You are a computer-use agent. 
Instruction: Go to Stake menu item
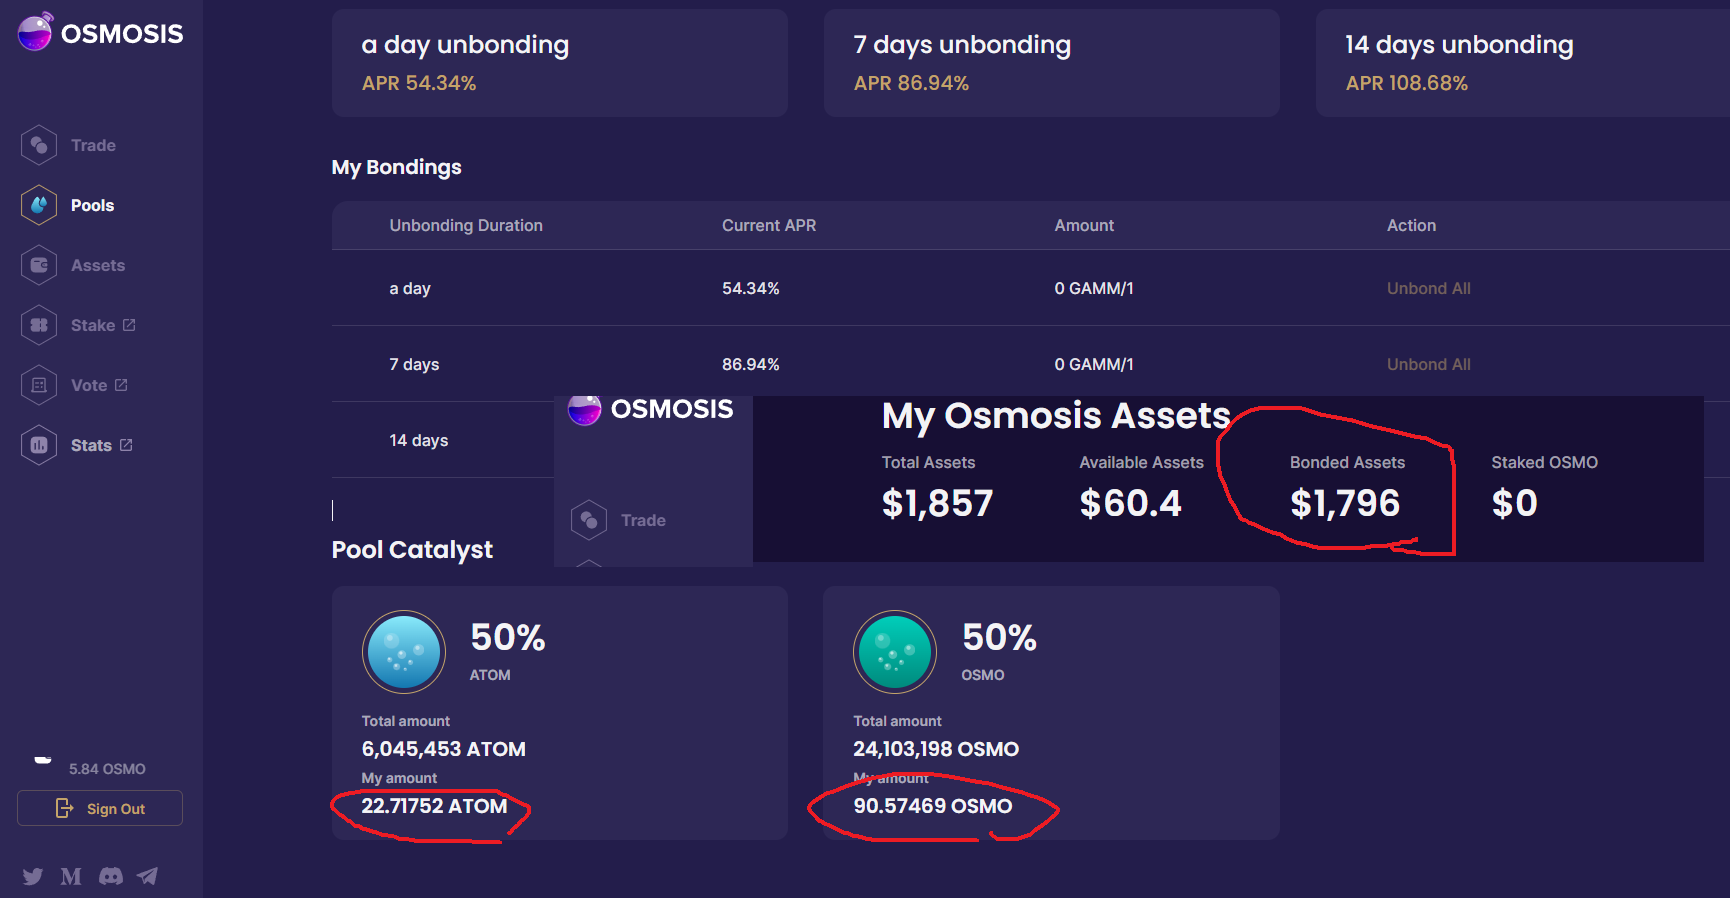[93, 325]
